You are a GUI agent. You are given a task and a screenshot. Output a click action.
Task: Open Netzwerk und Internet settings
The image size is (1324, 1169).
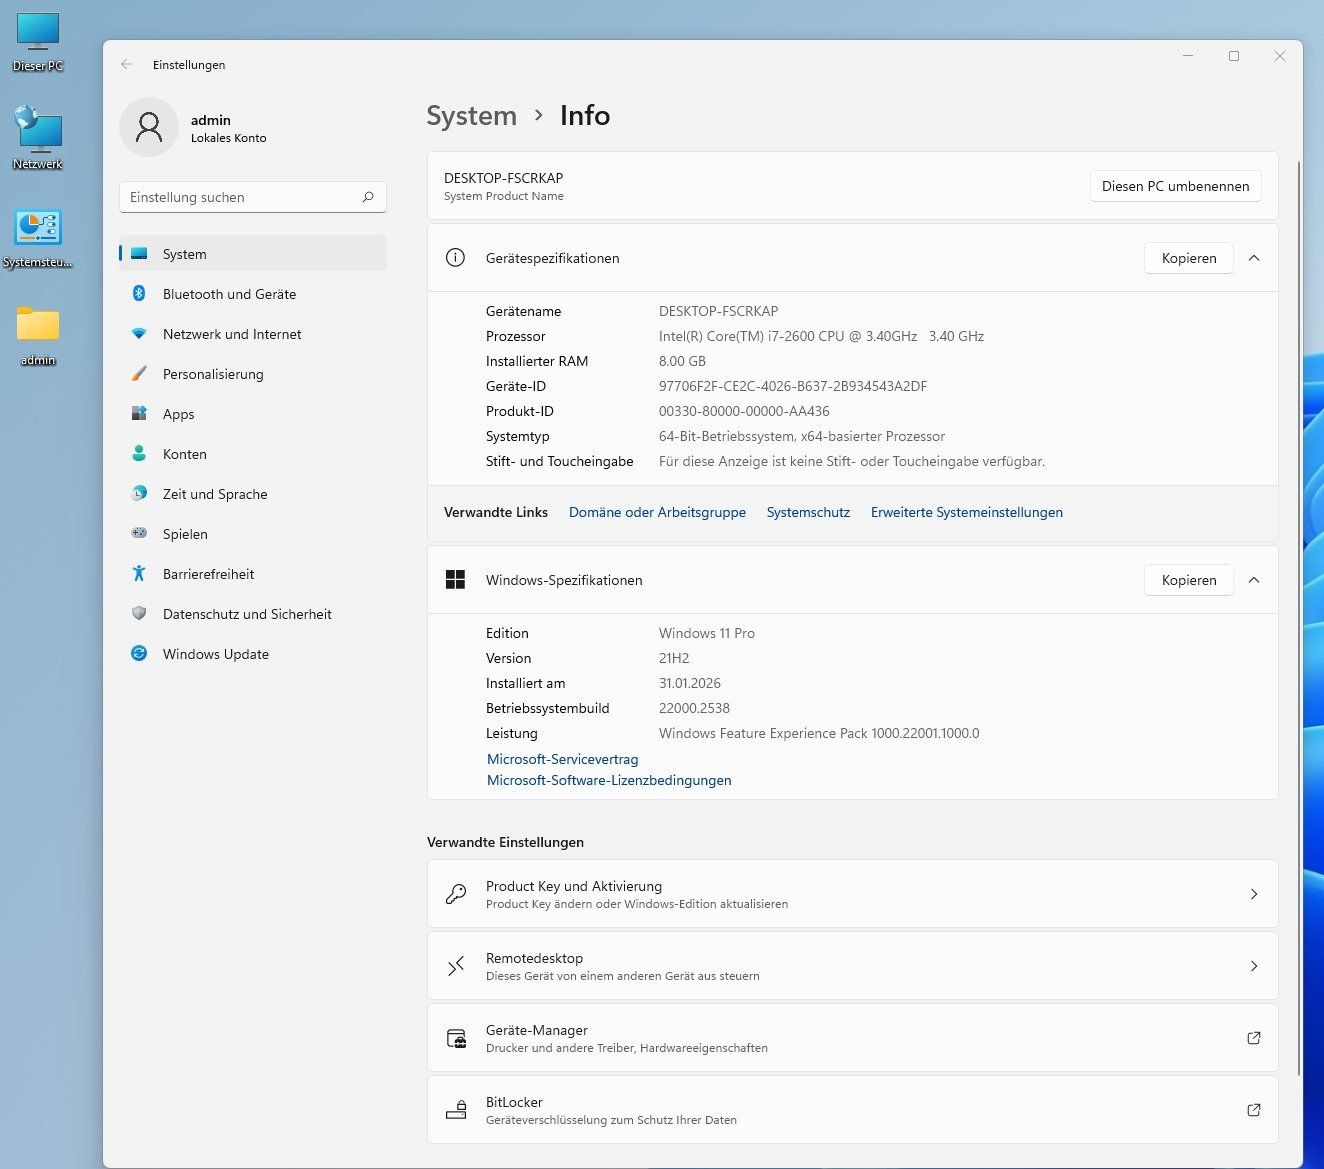253,334
